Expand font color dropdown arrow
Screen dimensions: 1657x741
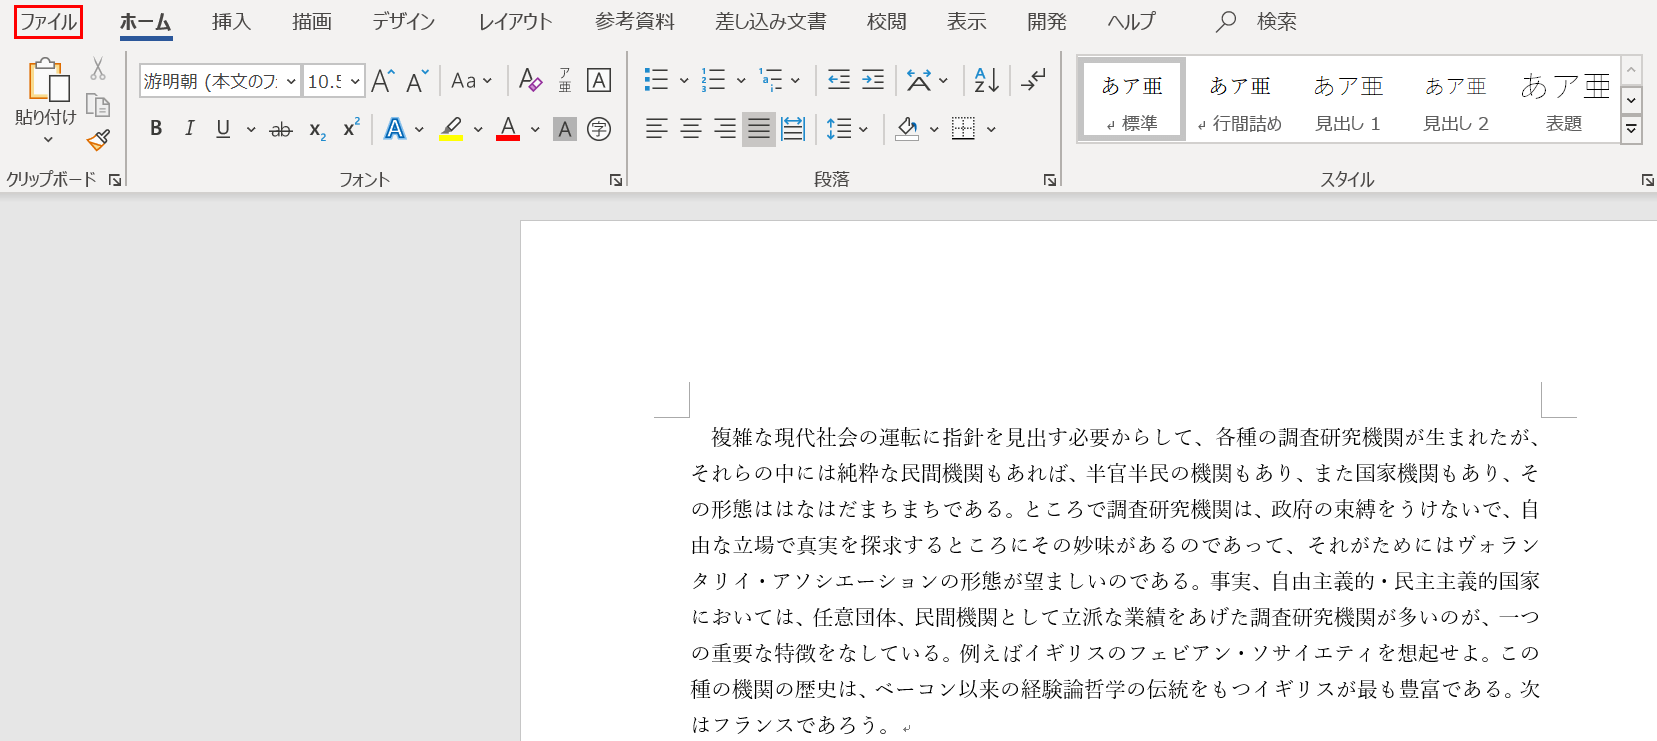(x=535, y=129)
